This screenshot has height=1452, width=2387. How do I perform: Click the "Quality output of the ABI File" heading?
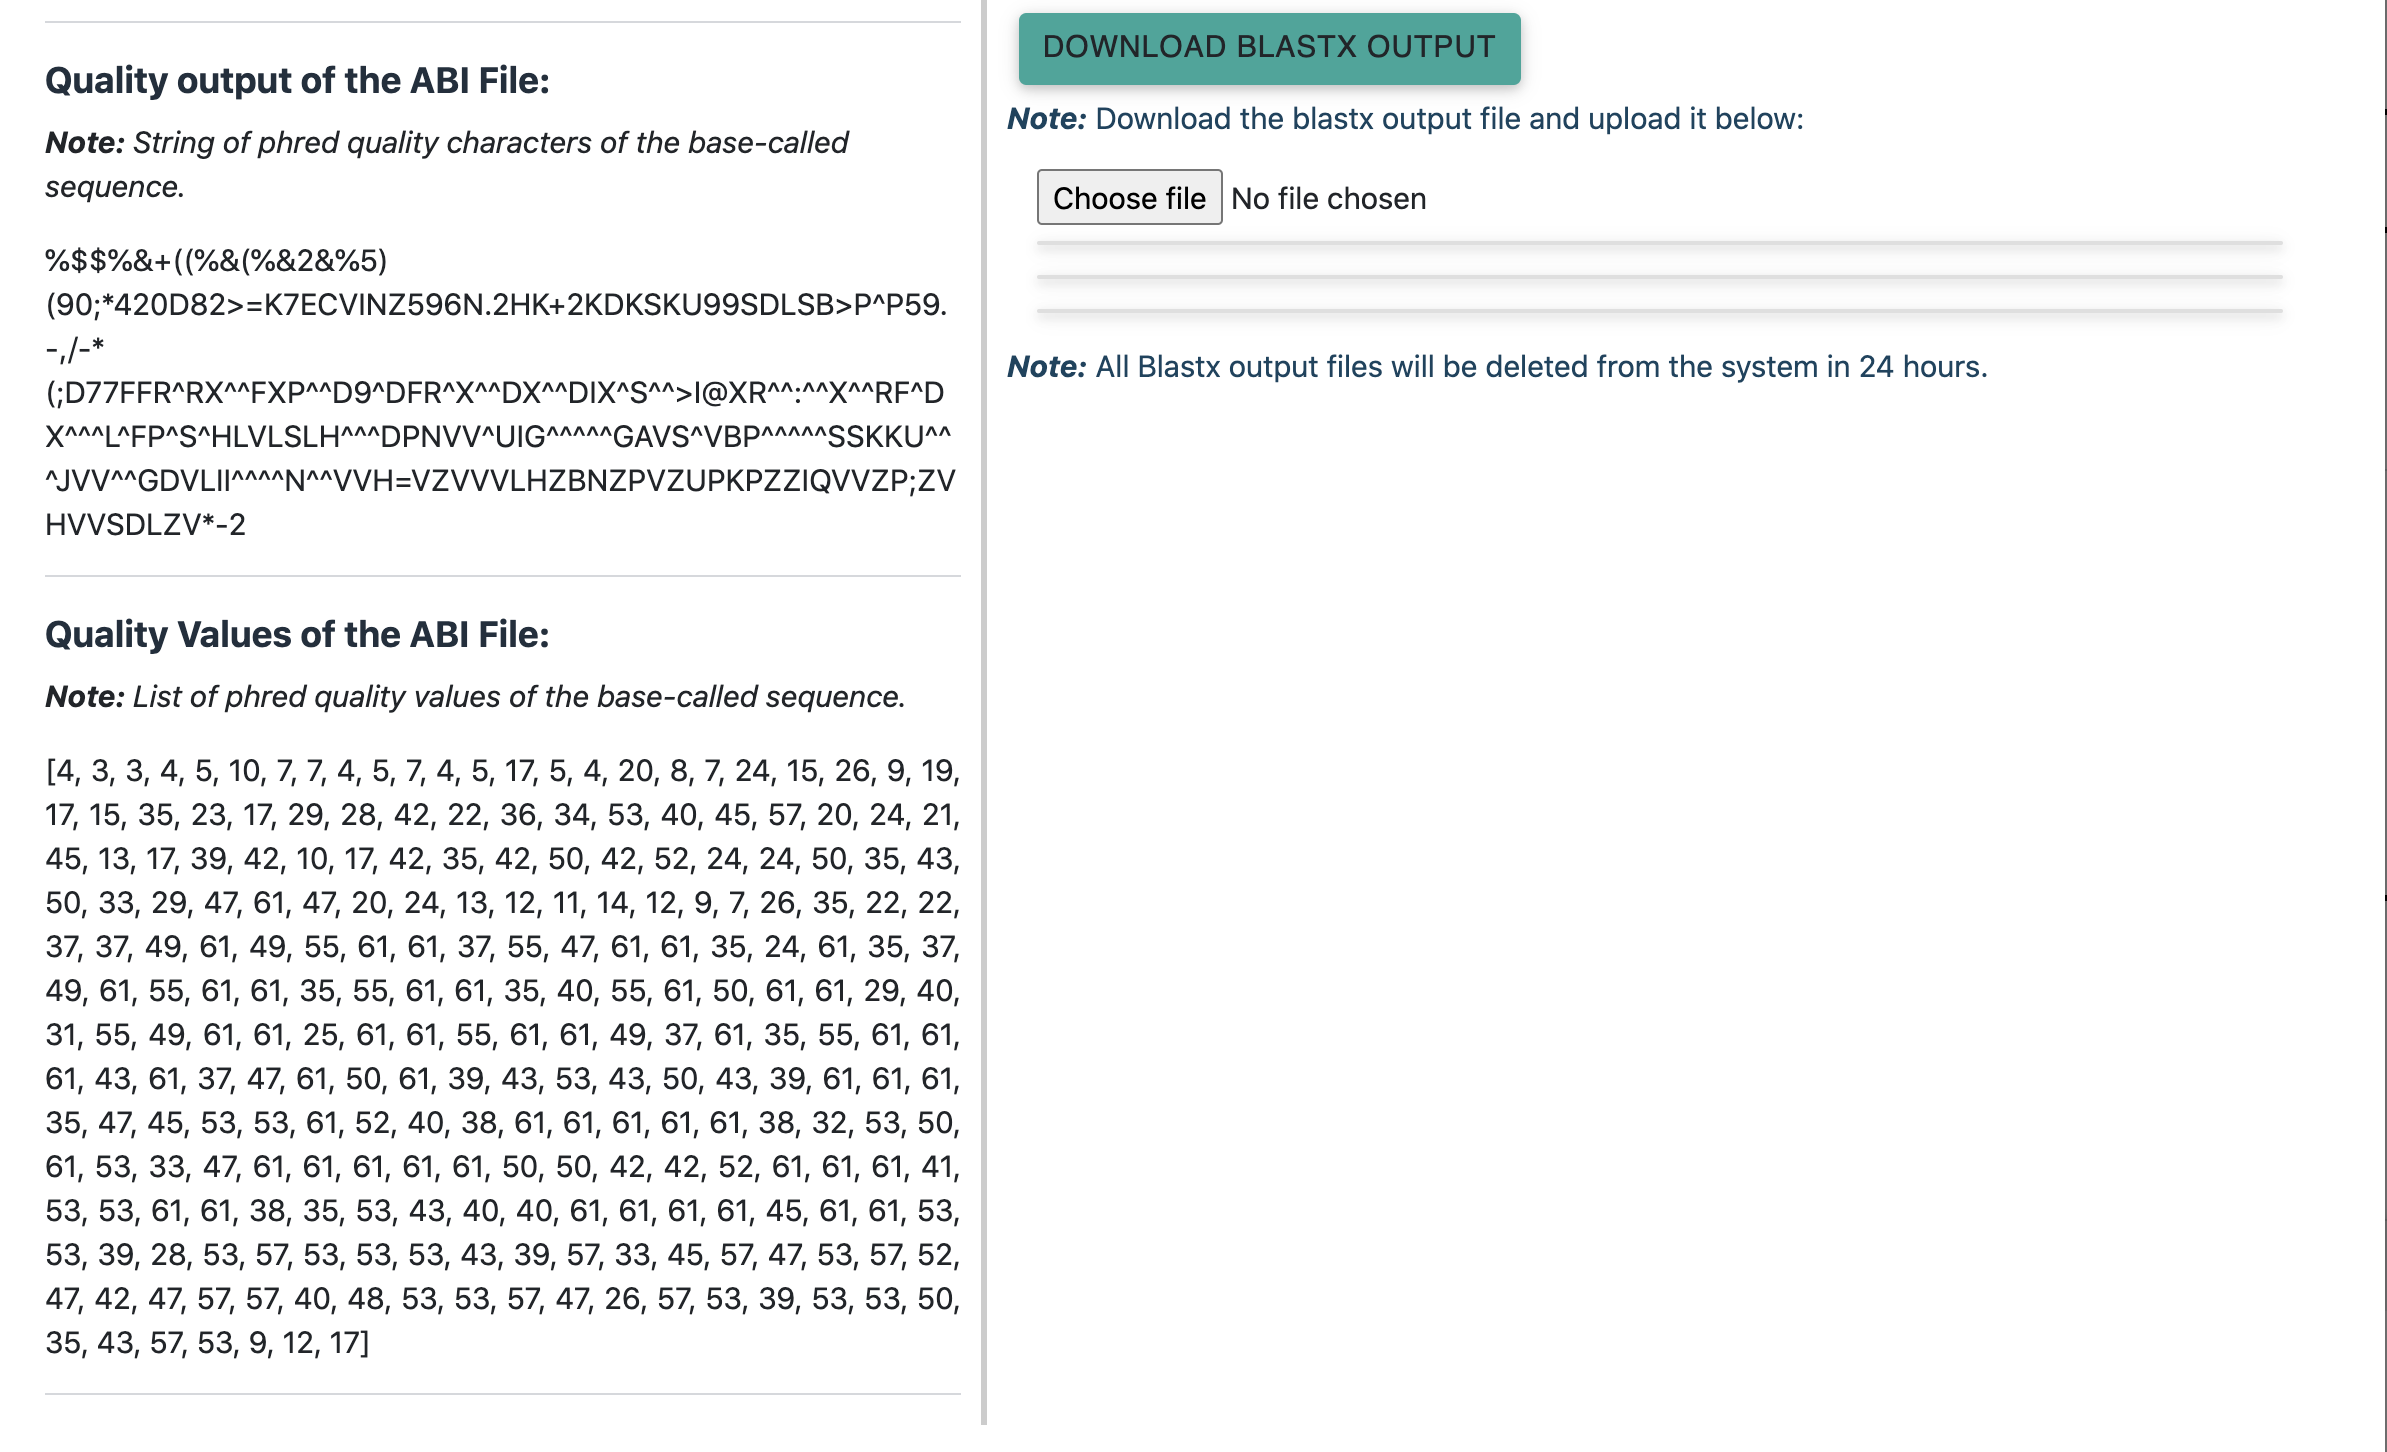[x=297, y=81]
